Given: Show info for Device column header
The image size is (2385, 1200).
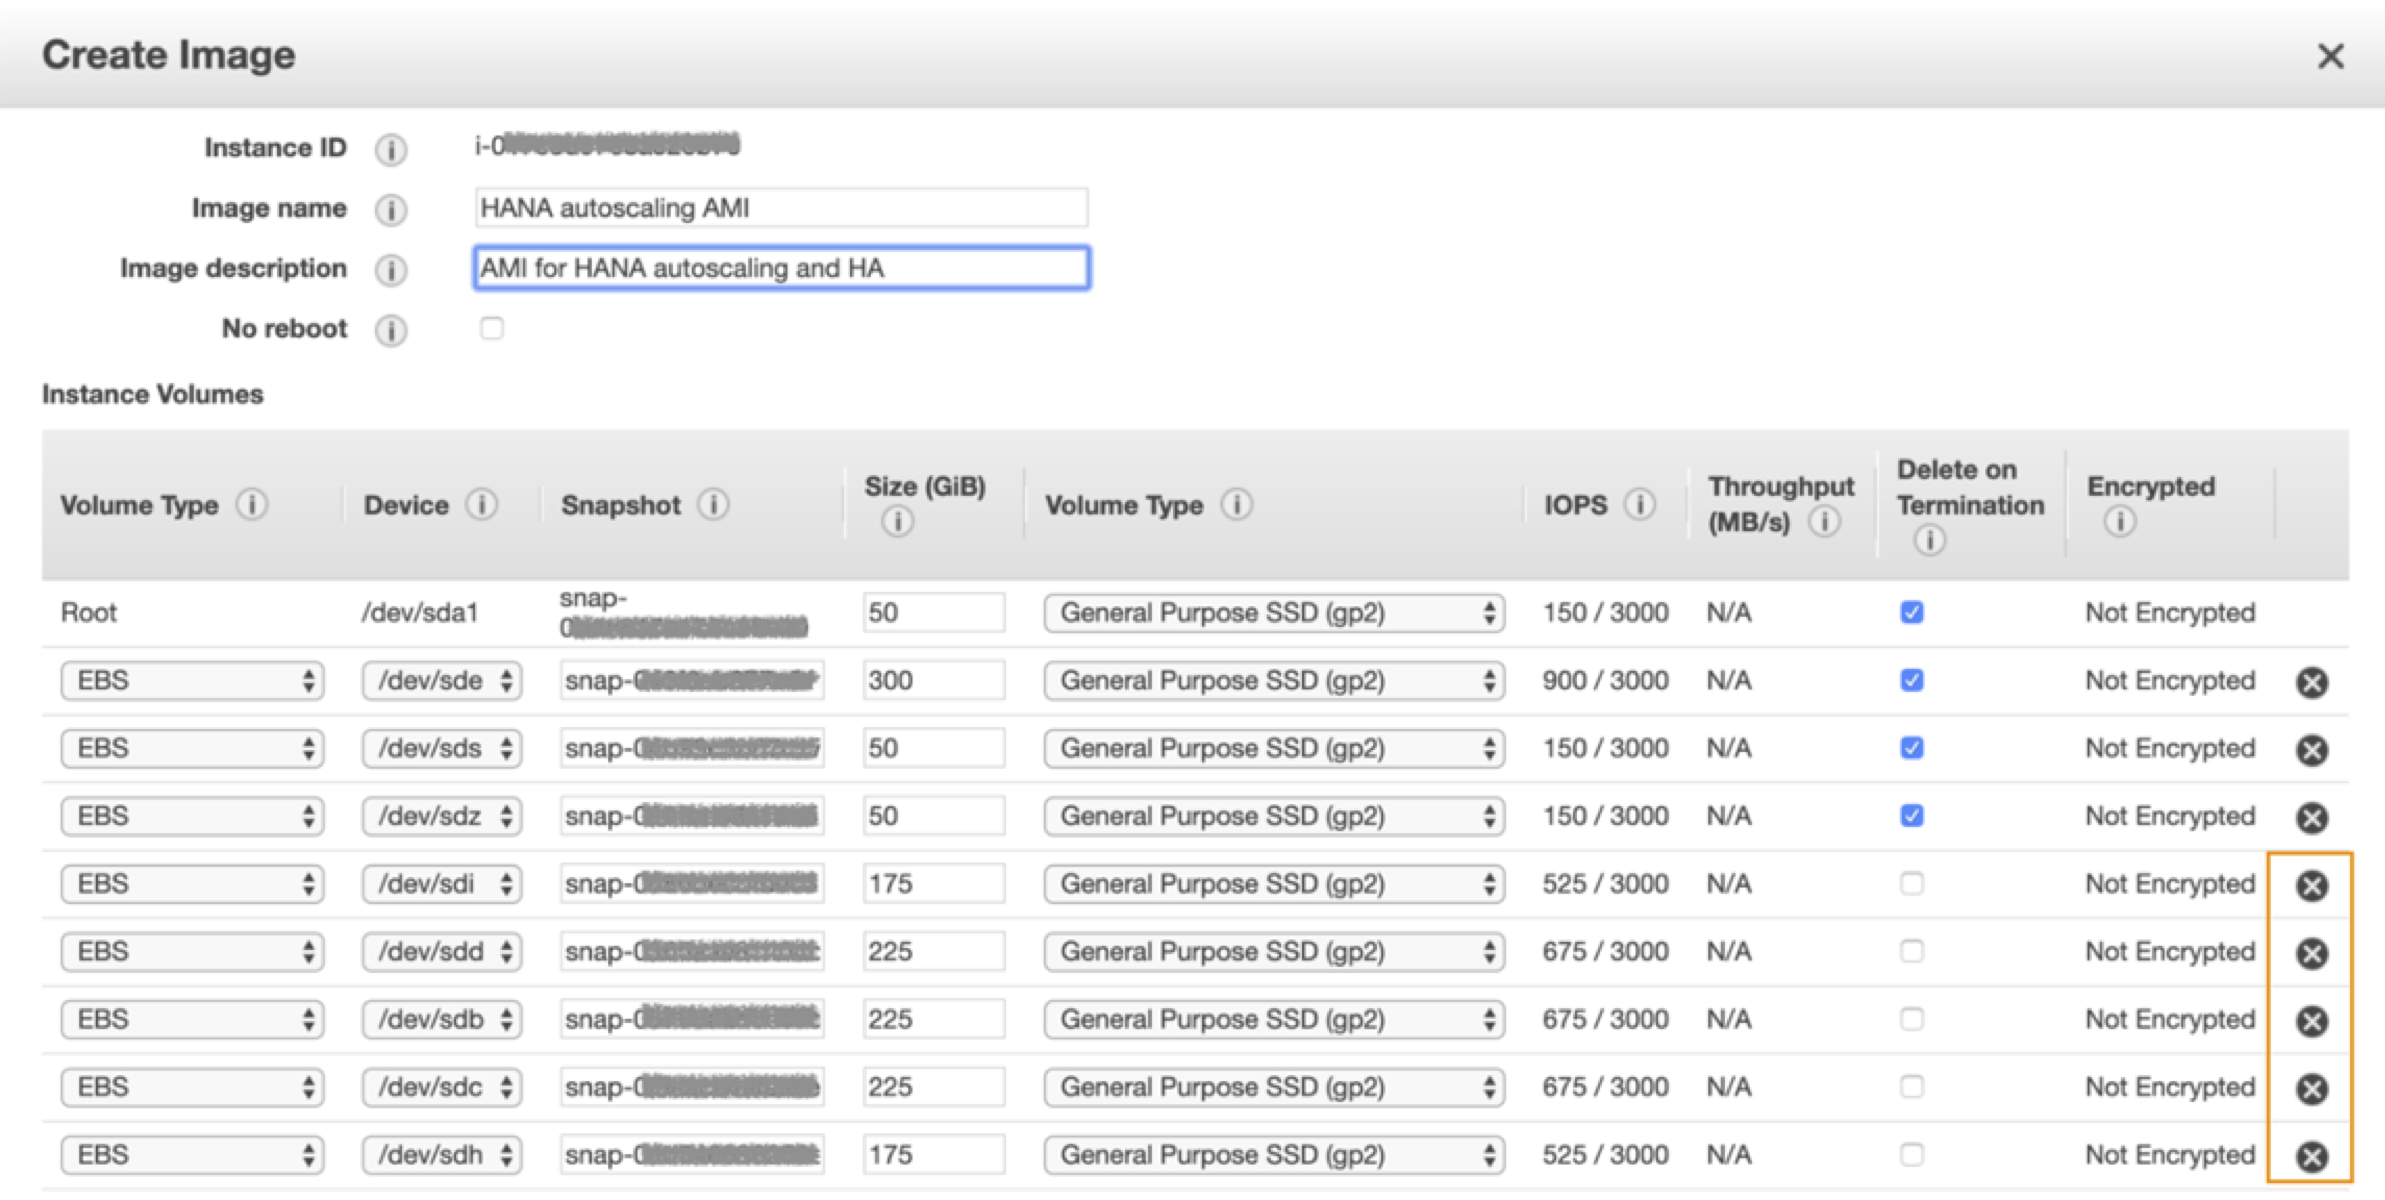Looking at the screenshot, I should 481,505.
